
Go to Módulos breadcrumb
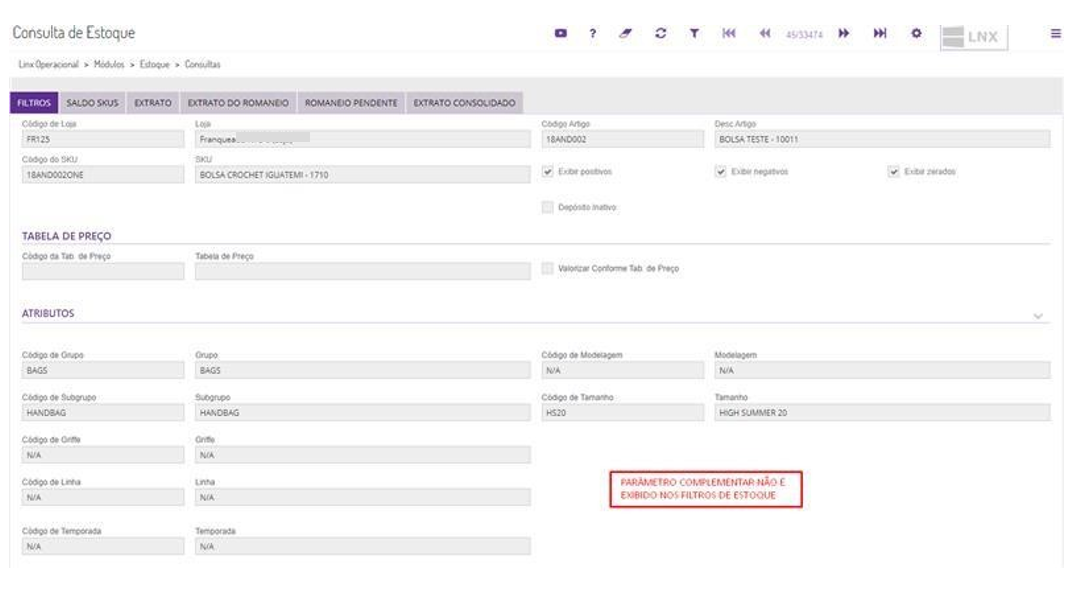(109, 65)
